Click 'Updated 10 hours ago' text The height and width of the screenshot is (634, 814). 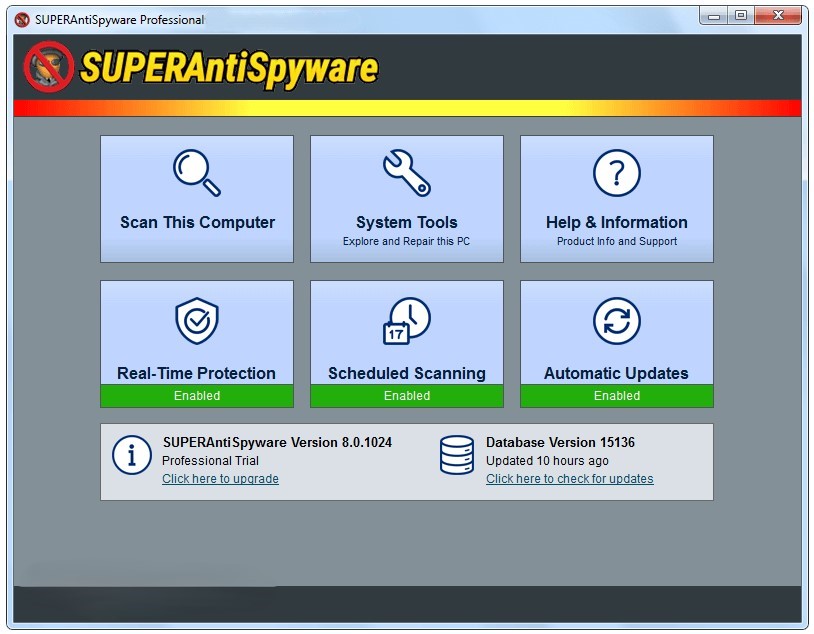[547, 461]
